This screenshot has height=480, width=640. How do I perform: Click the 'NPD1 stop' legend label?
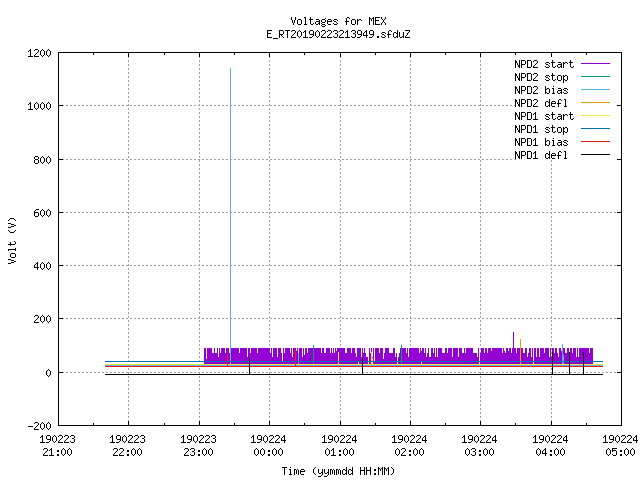pos(541,129)
